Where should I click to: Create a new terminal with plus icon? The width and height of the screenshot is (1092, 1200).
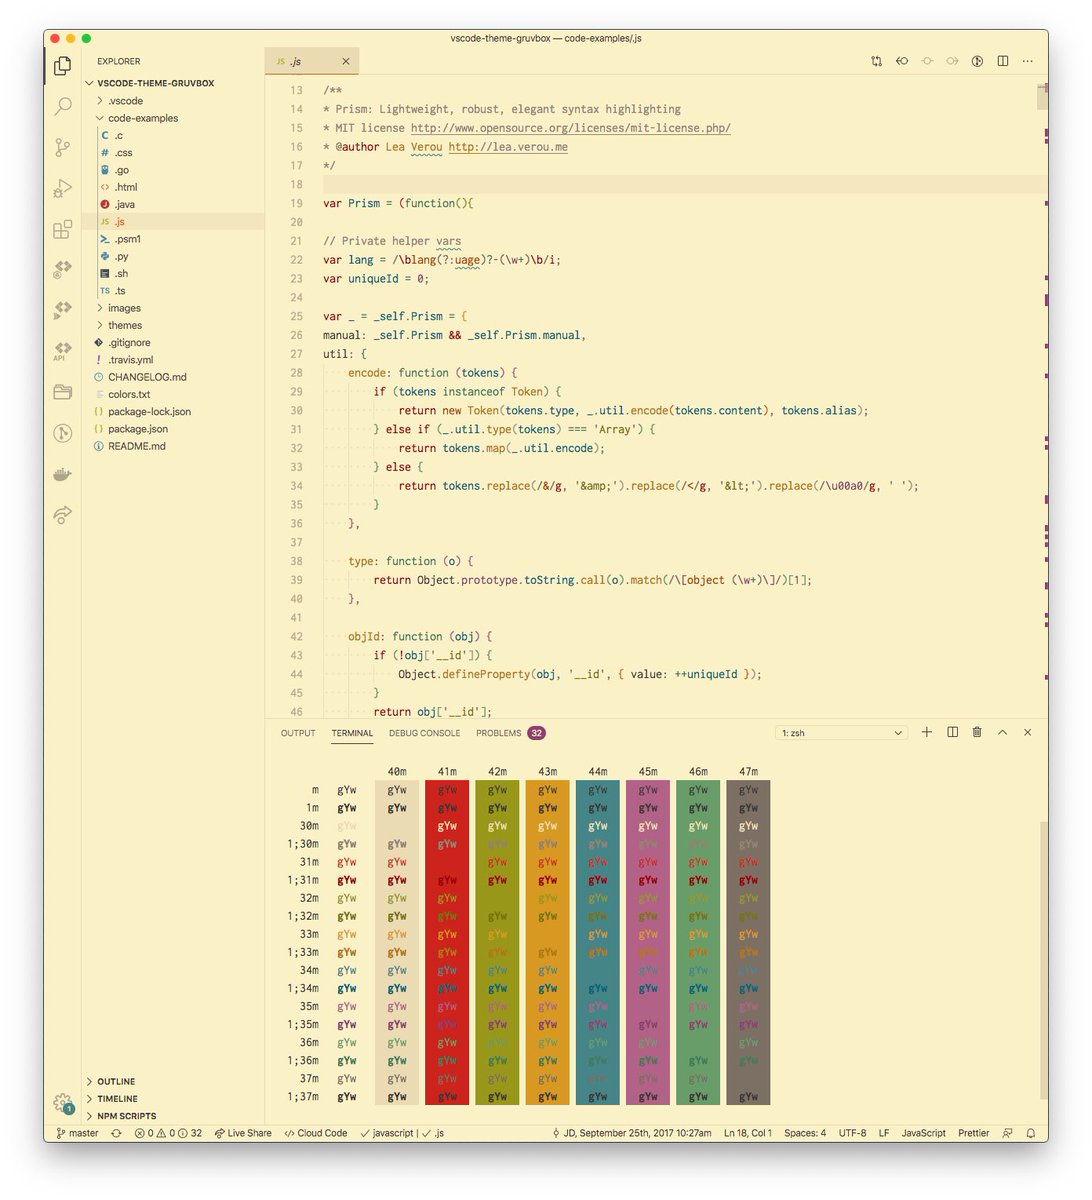coord(927,733)
